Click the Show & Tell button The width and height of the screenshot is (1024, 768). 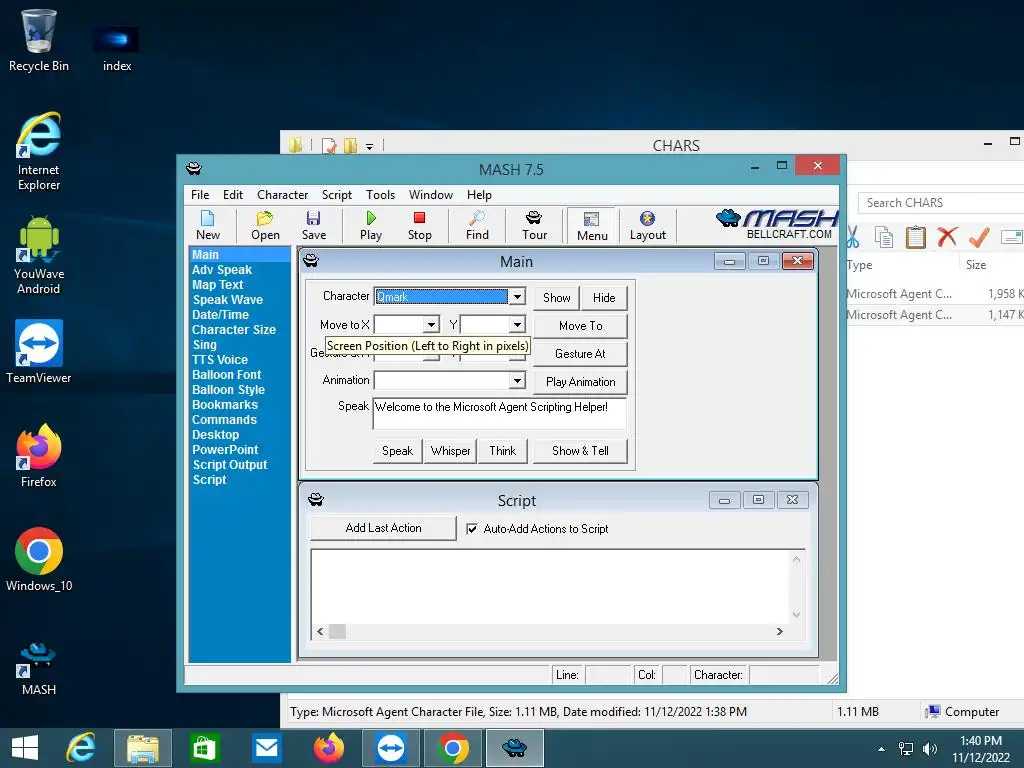(x=580, y=451)
